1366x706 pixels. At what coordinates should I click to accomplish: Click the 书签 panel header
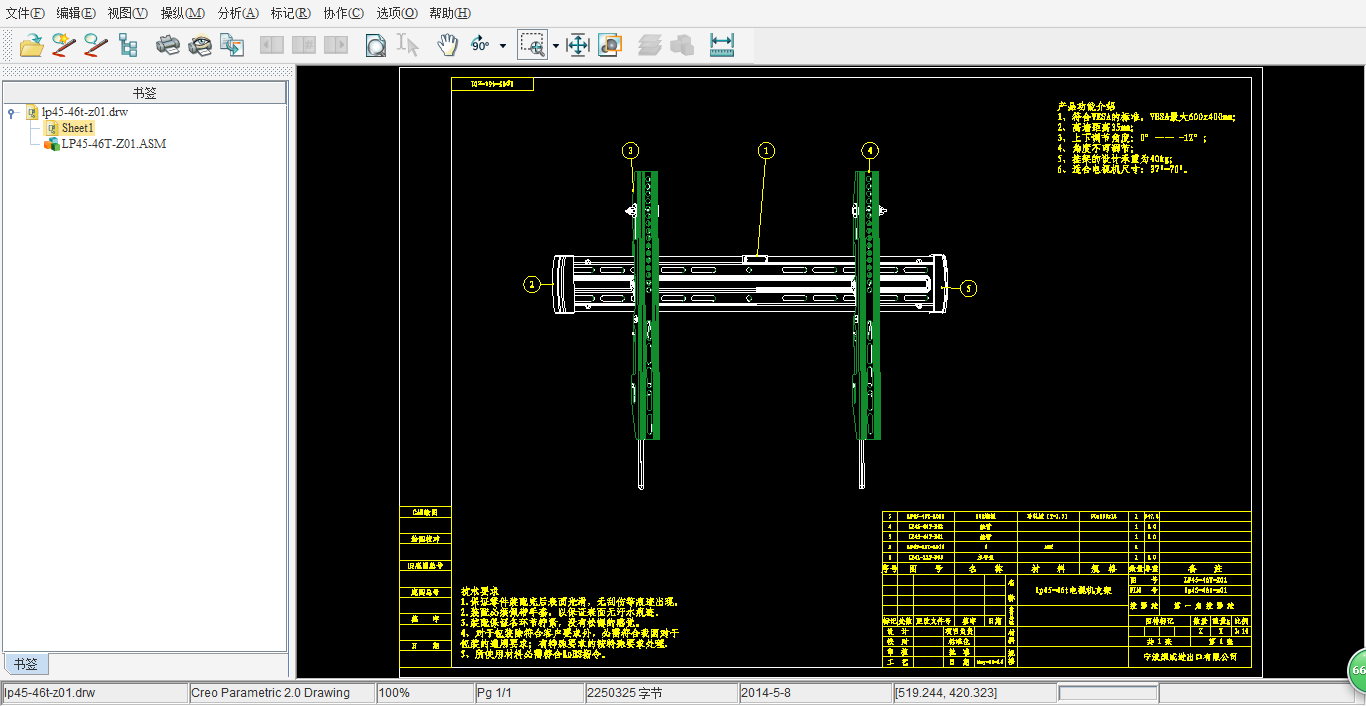(145, 93)
